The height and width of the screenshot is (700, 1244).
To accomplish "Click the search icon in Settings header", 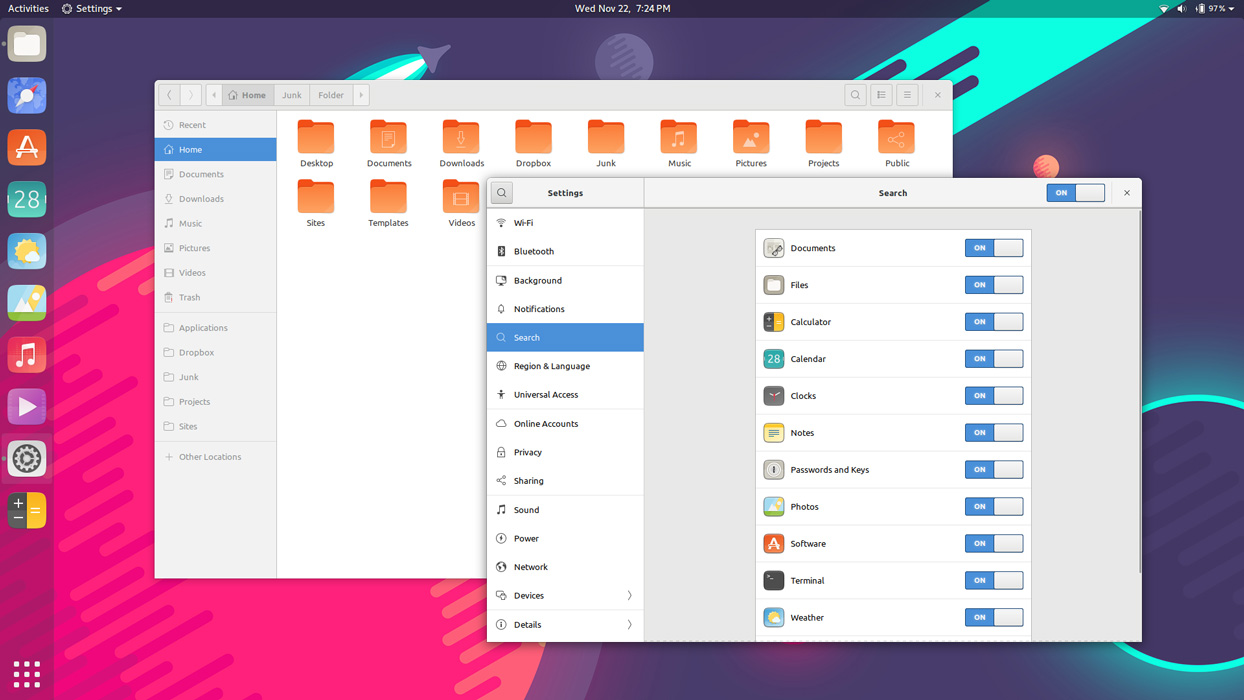I will (x=501, y=192).
